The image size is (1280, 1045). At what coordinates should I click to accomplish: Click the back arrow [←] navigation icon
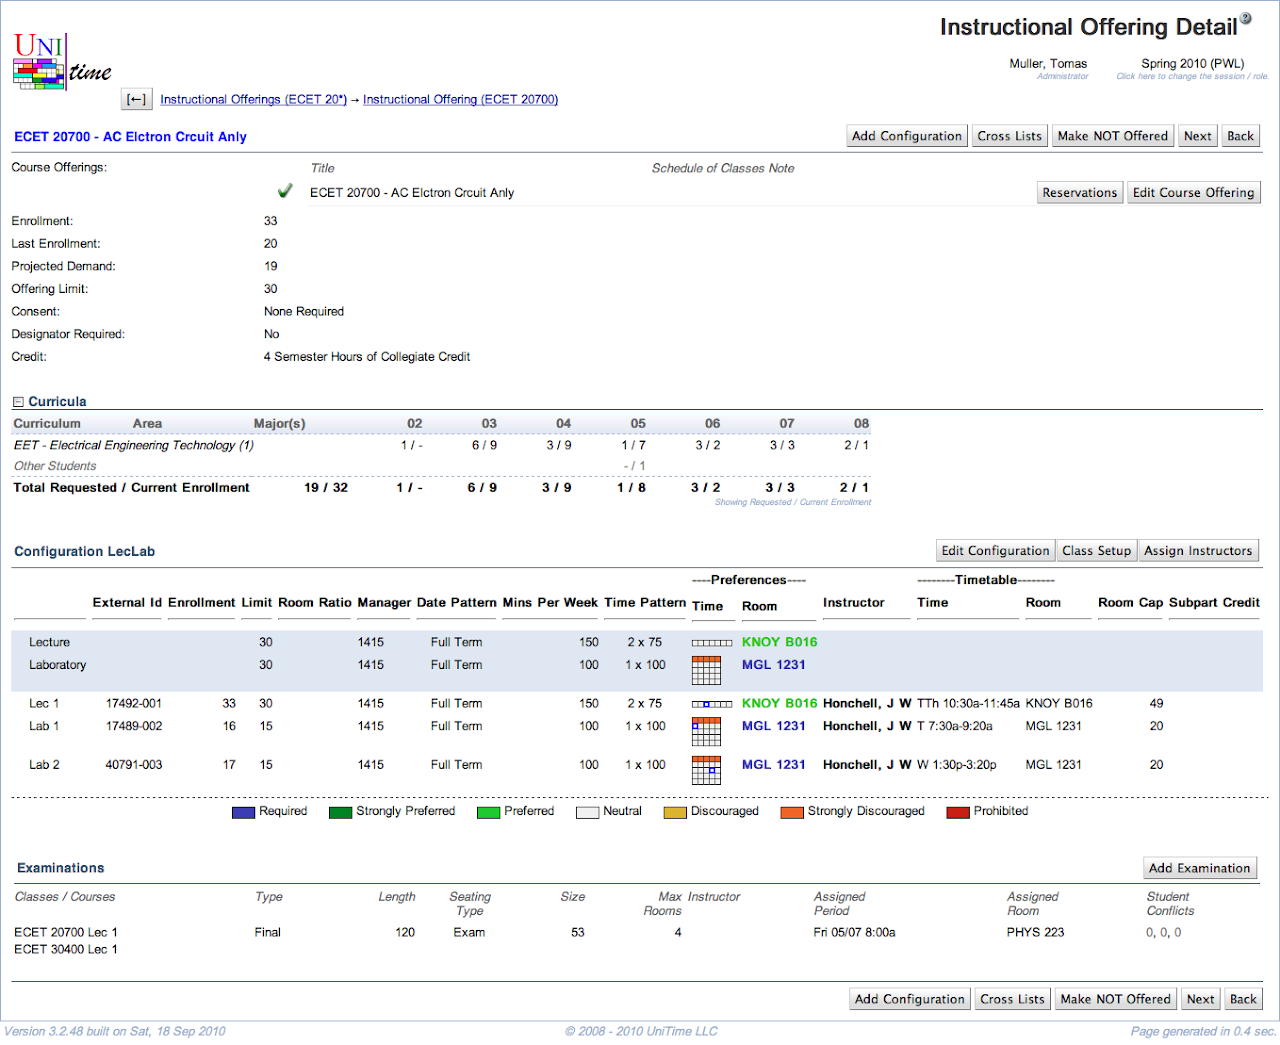coord(137,99)
